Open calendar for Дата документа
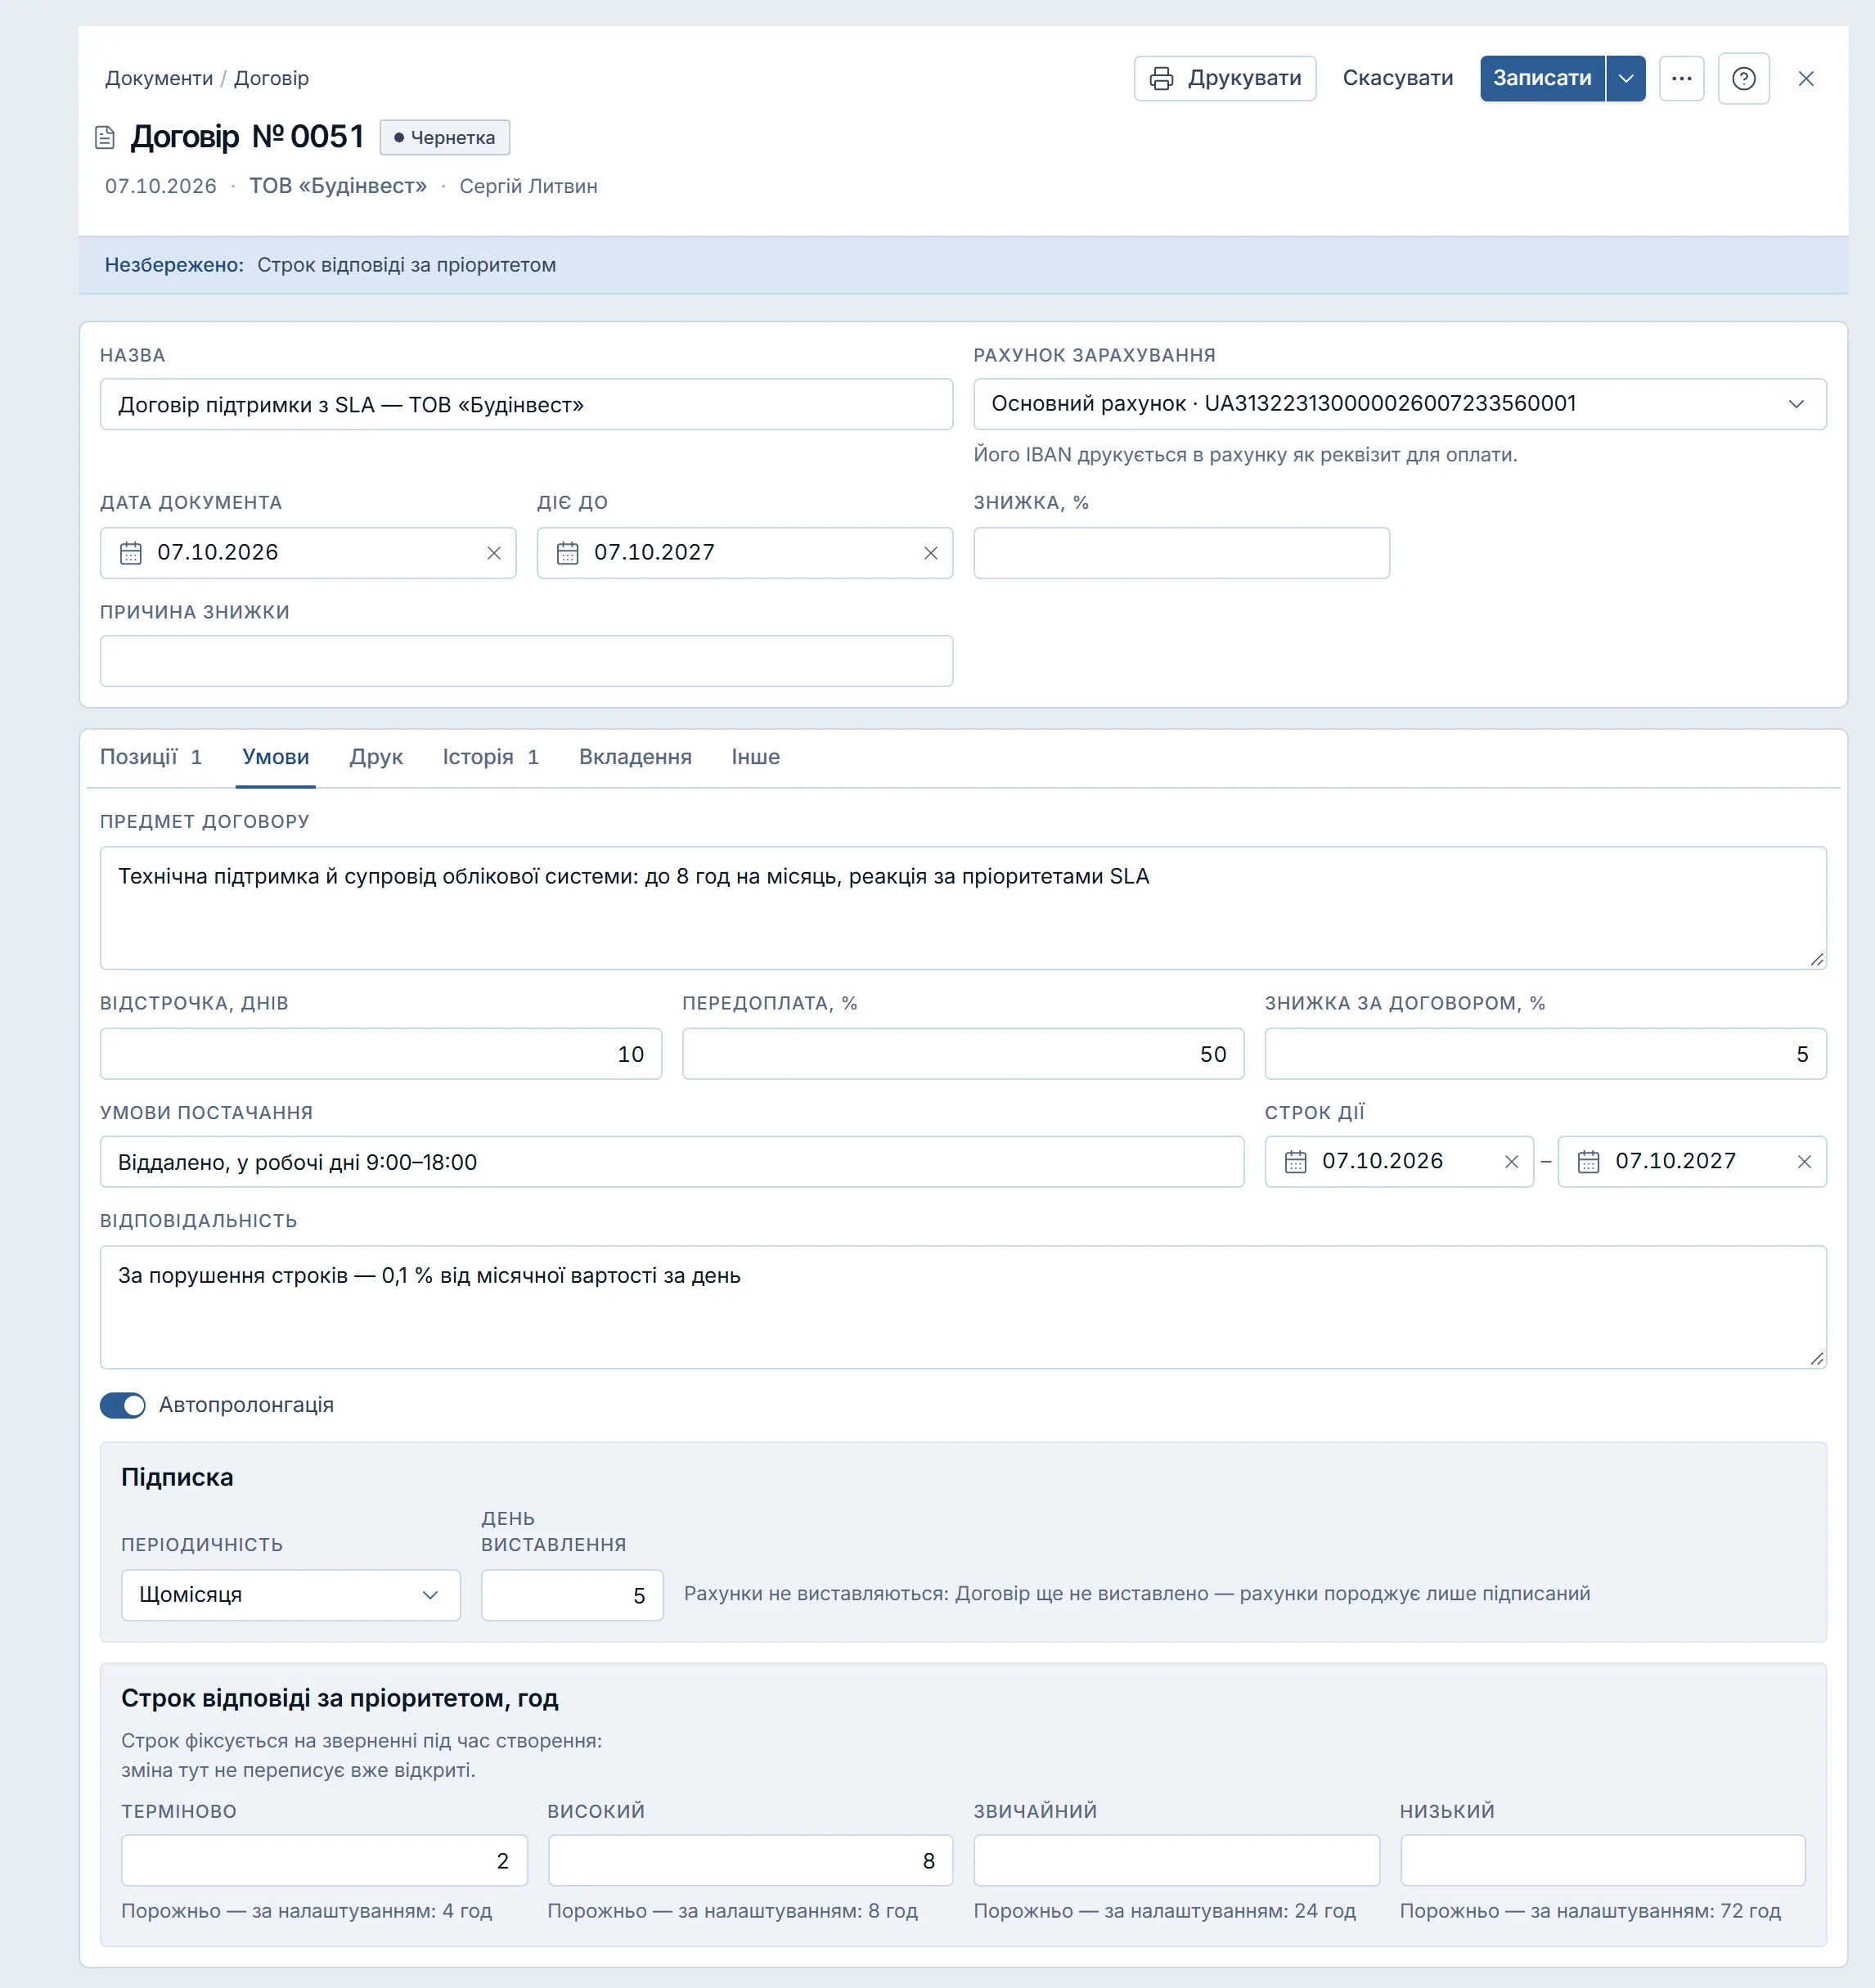 click(x=131, y=553)
